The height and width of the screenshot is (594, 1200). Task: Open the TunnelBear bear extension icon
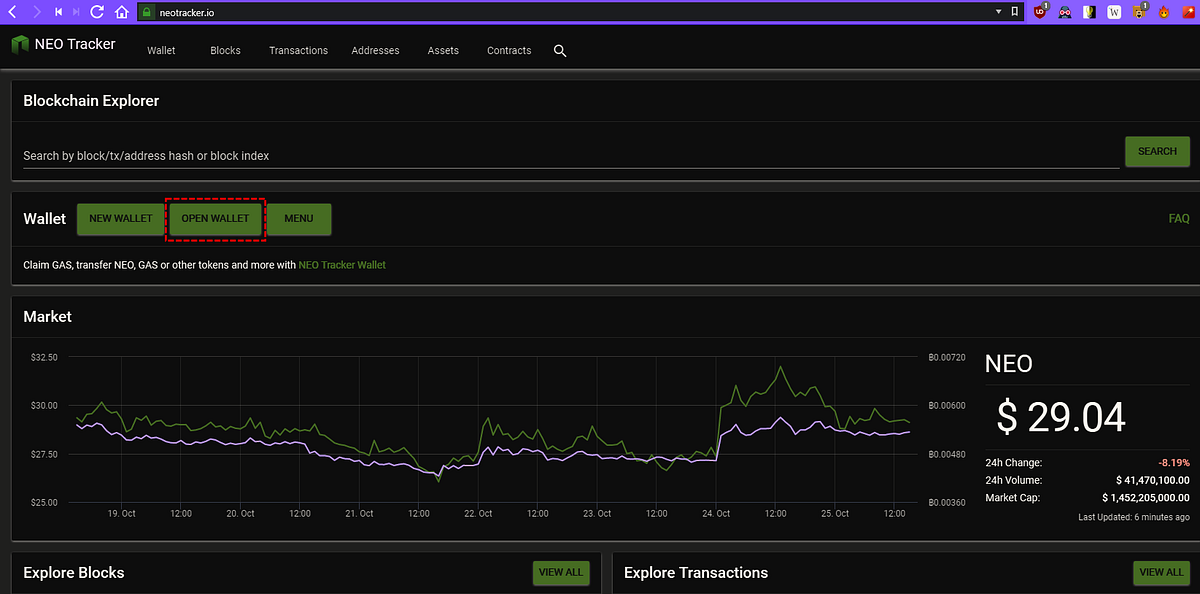point(1139,12)
